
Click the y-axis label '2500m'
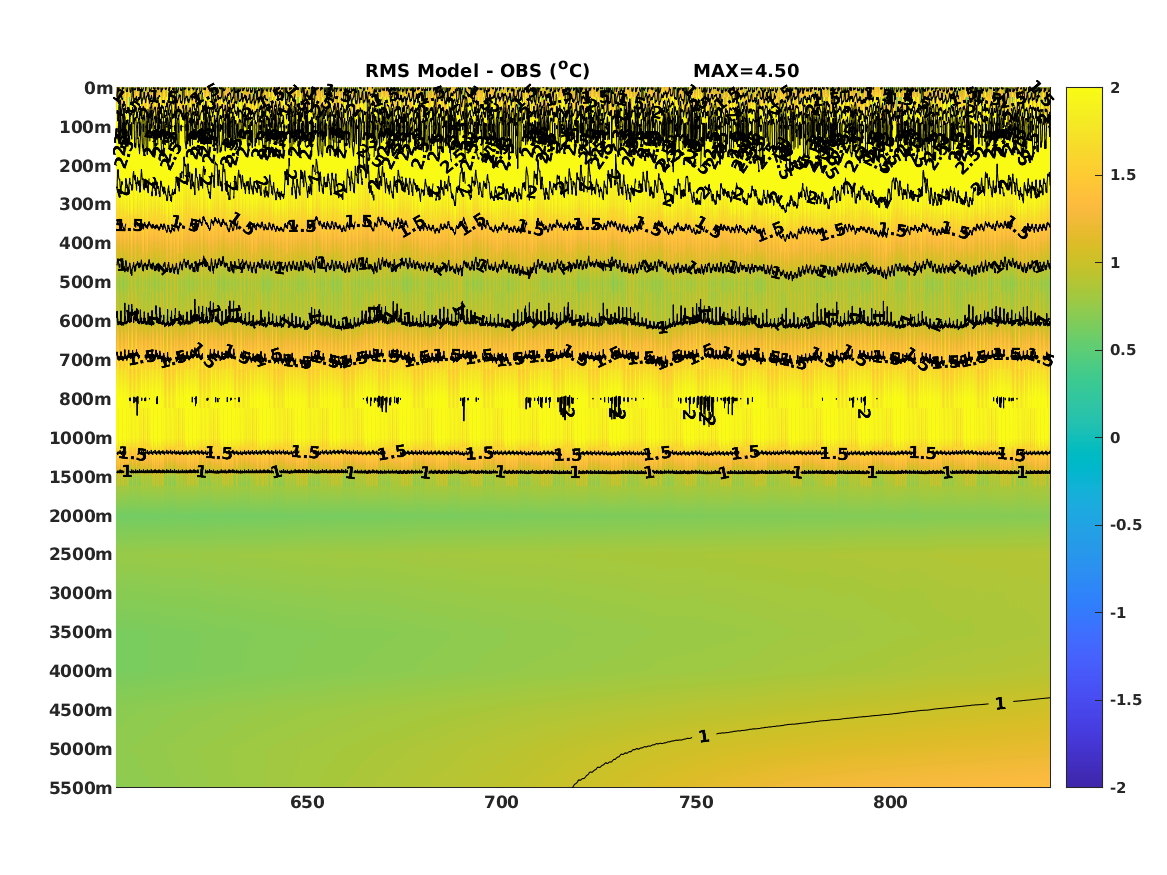[x=81, y=554]
